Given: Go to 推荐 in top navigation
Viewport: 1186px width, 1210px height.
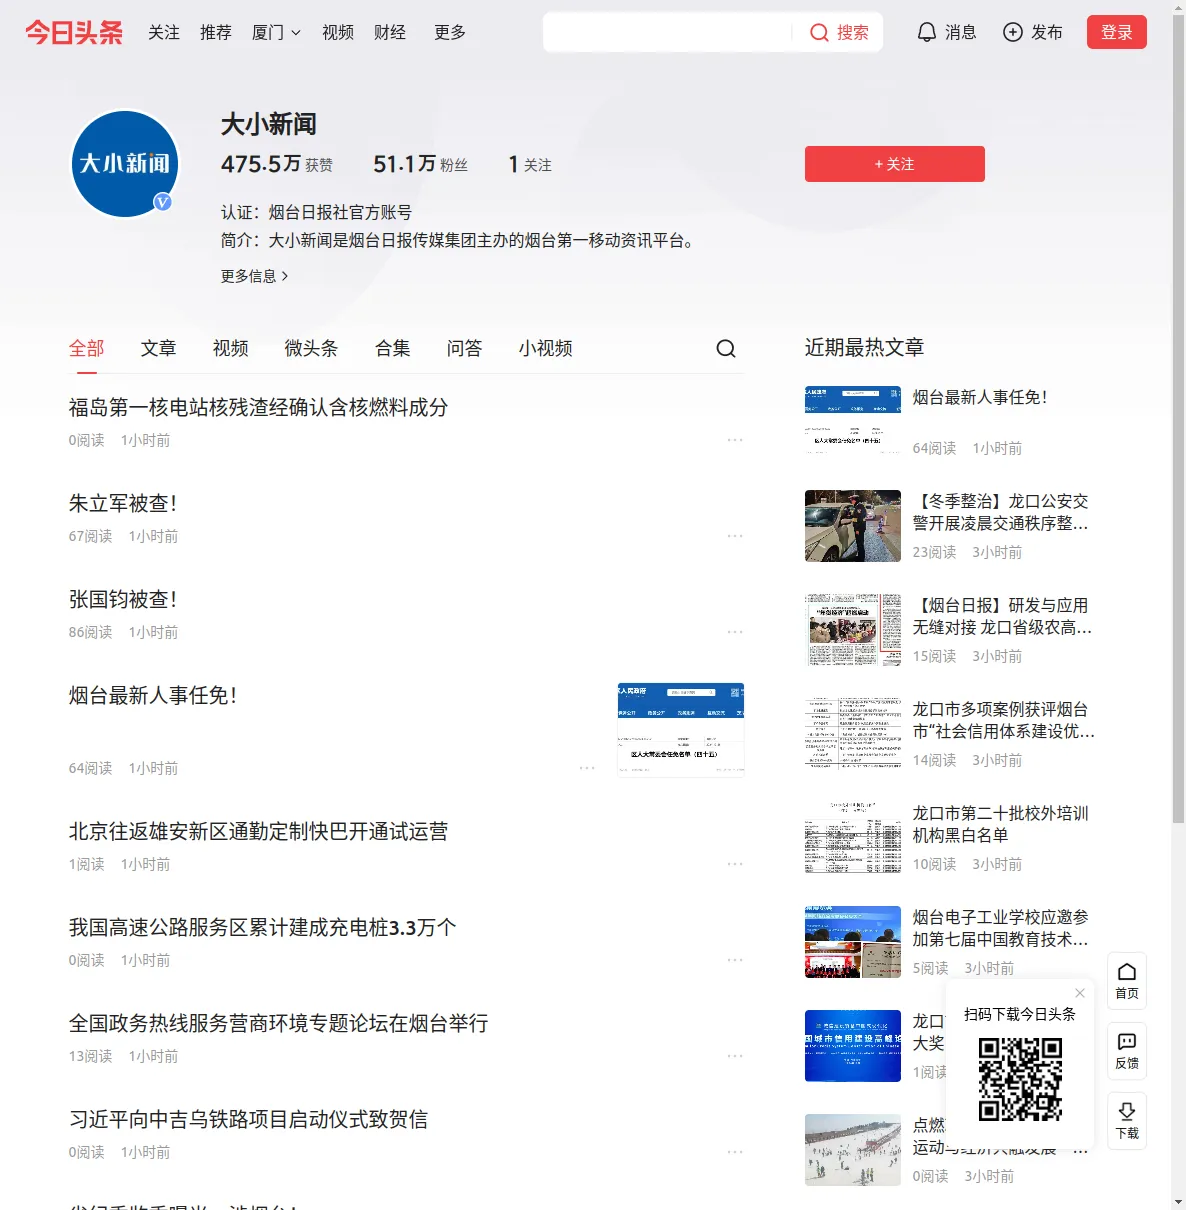Looking at the screenshot, I should [216, 33].
